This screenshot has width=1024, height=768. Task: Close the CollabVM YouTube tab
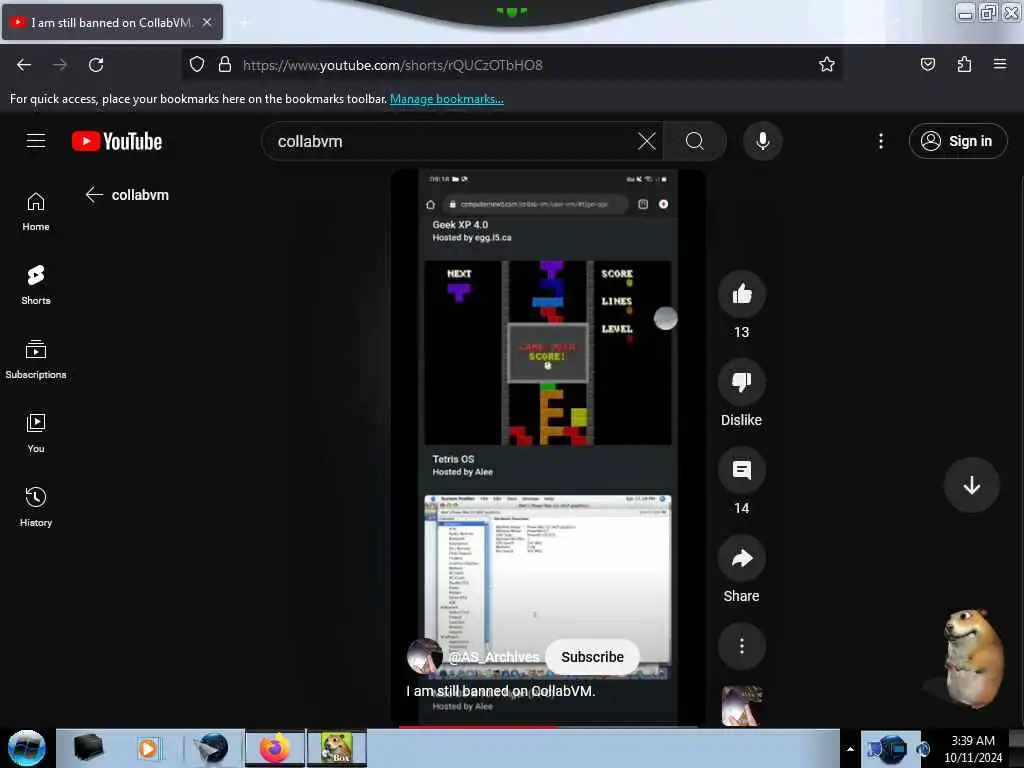pyautogui.click(x=207, y=22)
